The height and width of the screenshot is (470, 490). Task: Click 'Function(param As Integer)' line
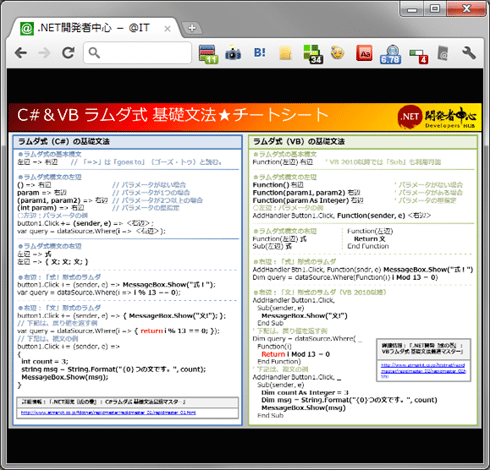(x=308, y=201)
